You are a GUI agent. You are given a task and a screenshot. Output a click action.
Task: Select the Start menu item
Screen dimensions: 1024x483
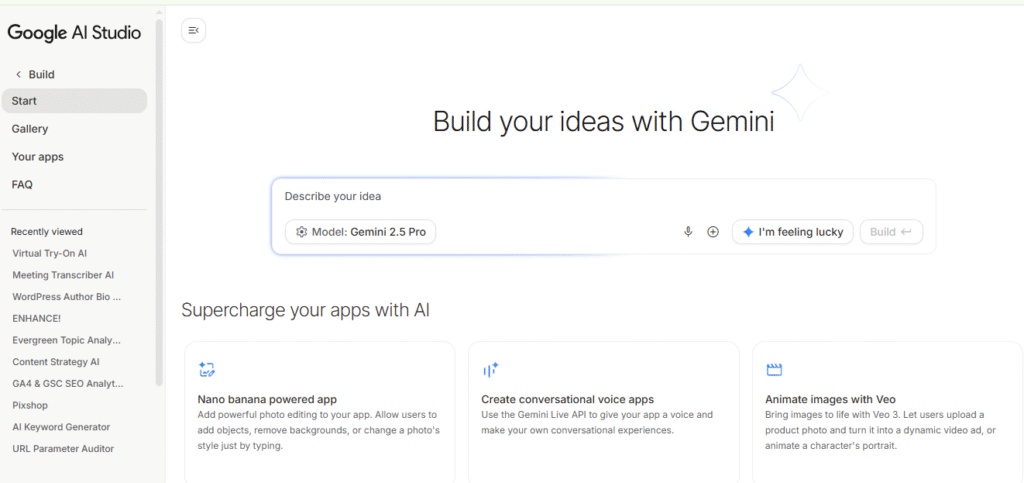pyautogui.click(x=74, y=101)
